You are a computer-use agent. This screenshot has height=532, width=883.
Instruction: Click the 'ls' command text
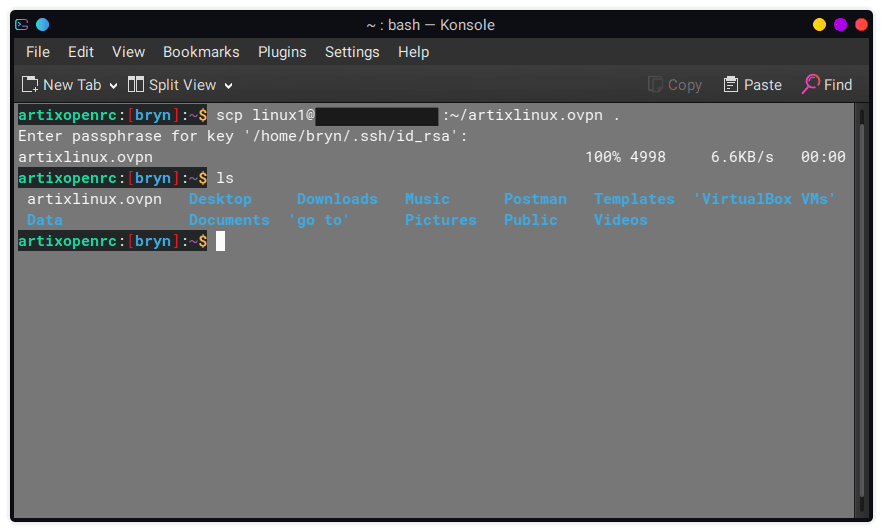(225, 178)
